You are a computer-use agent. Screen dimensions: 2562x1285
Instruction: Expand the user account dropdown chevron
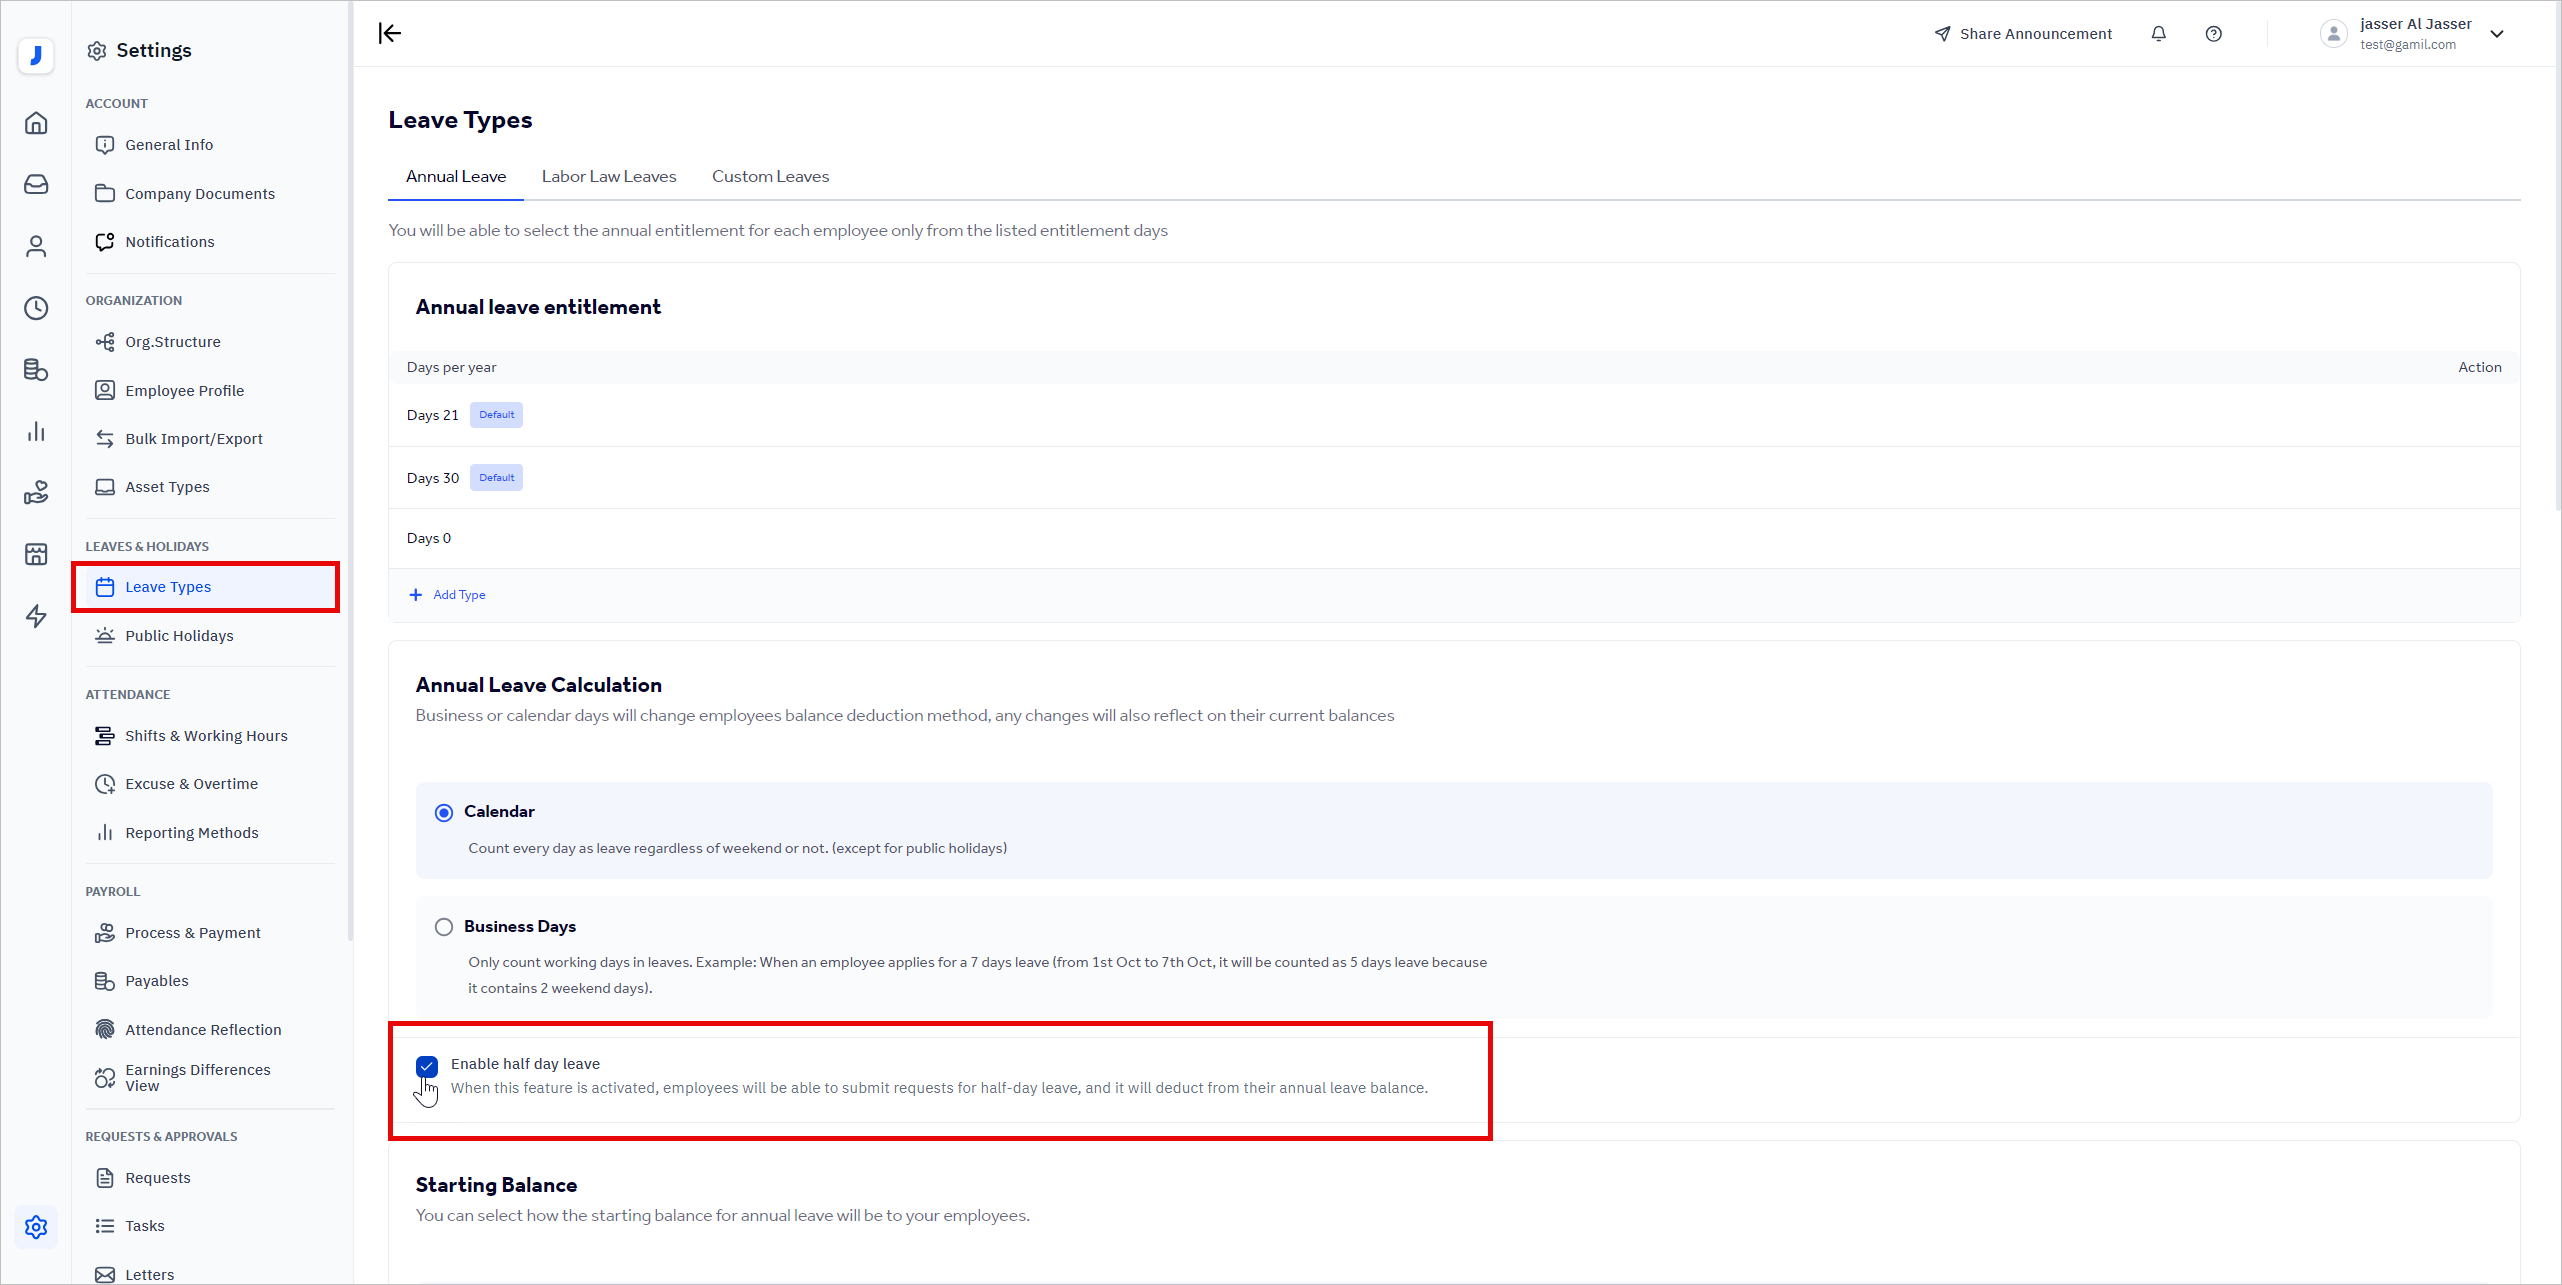tap(2497, 34)
